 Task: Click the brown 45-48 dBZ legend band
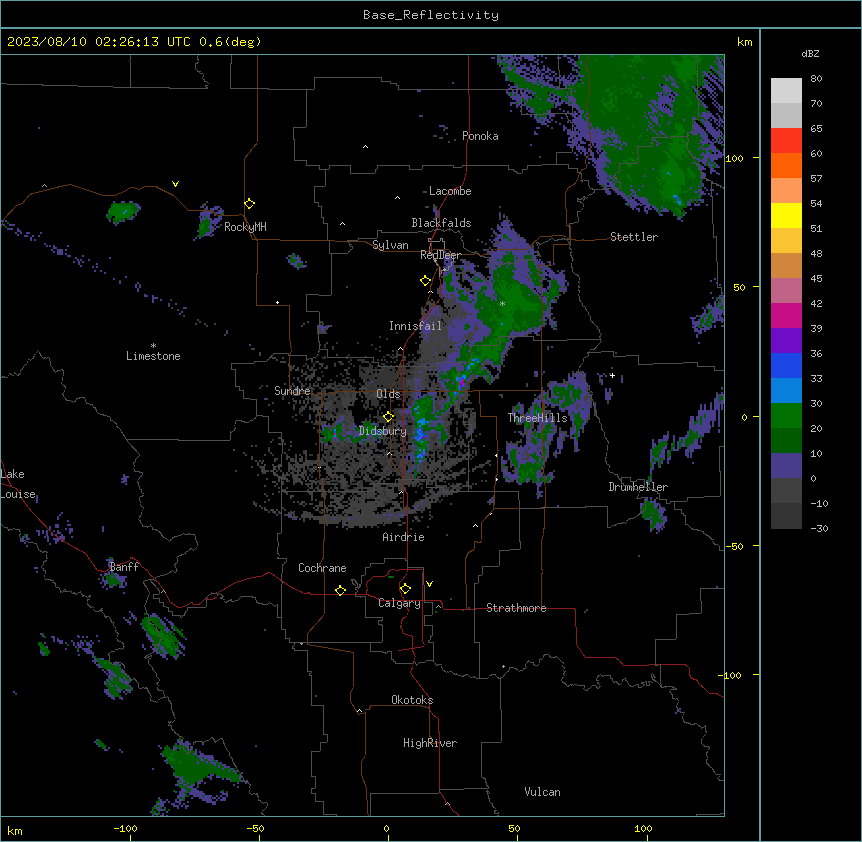(786, 265)
